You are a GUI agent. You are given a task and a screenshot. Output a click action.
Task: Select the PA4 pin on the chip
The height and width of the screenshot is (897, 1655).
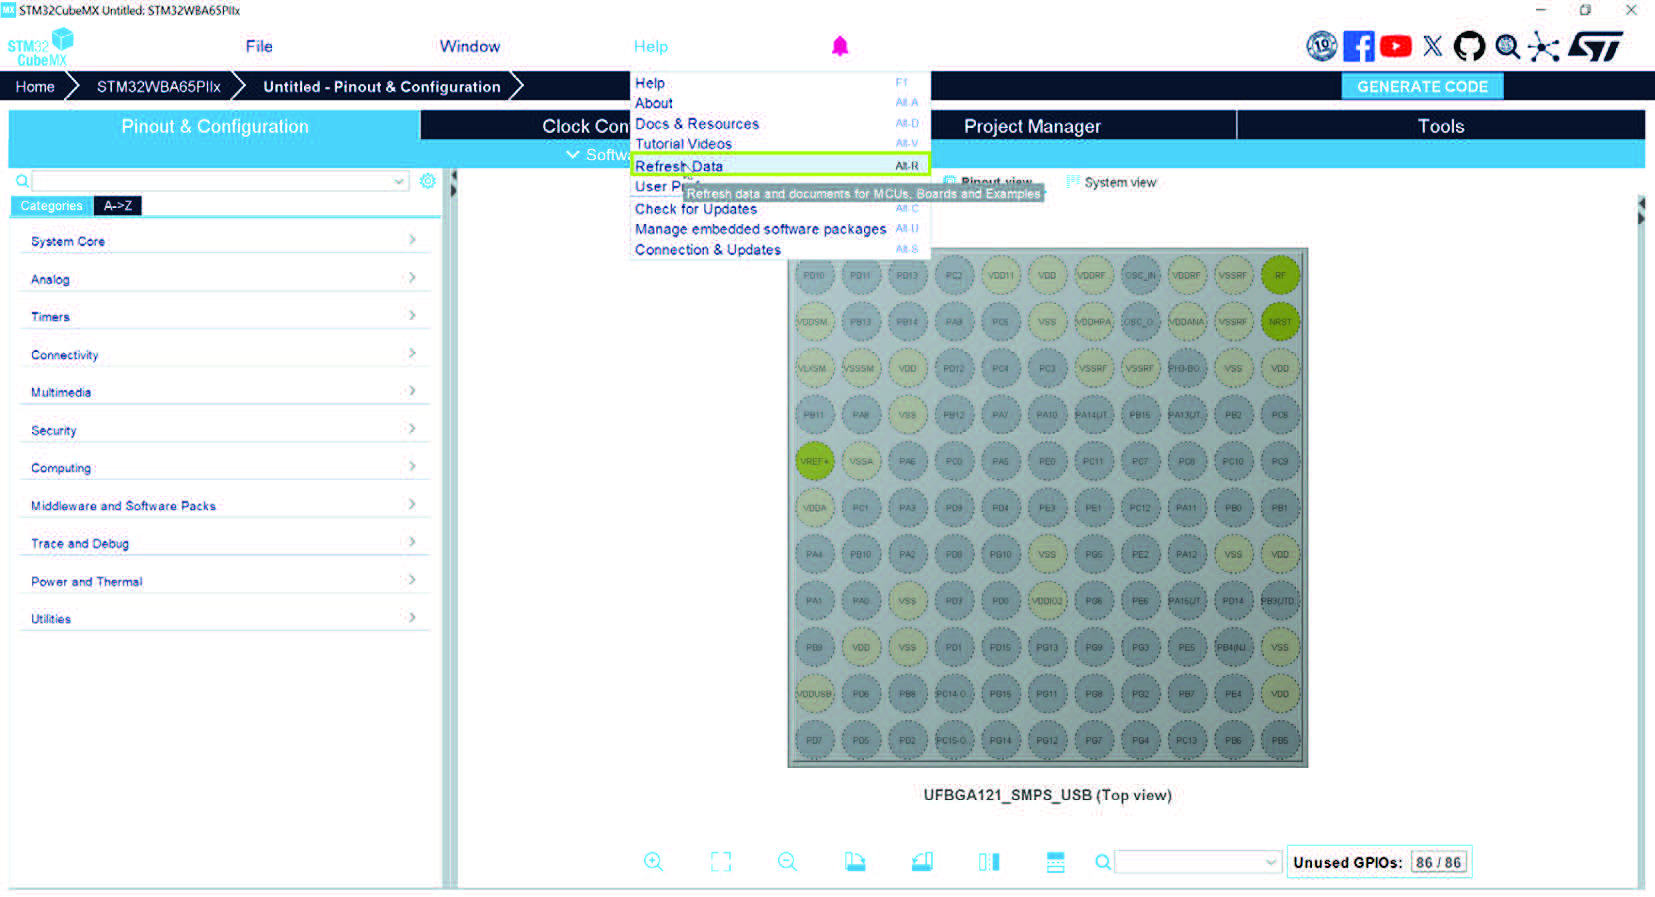814,554
